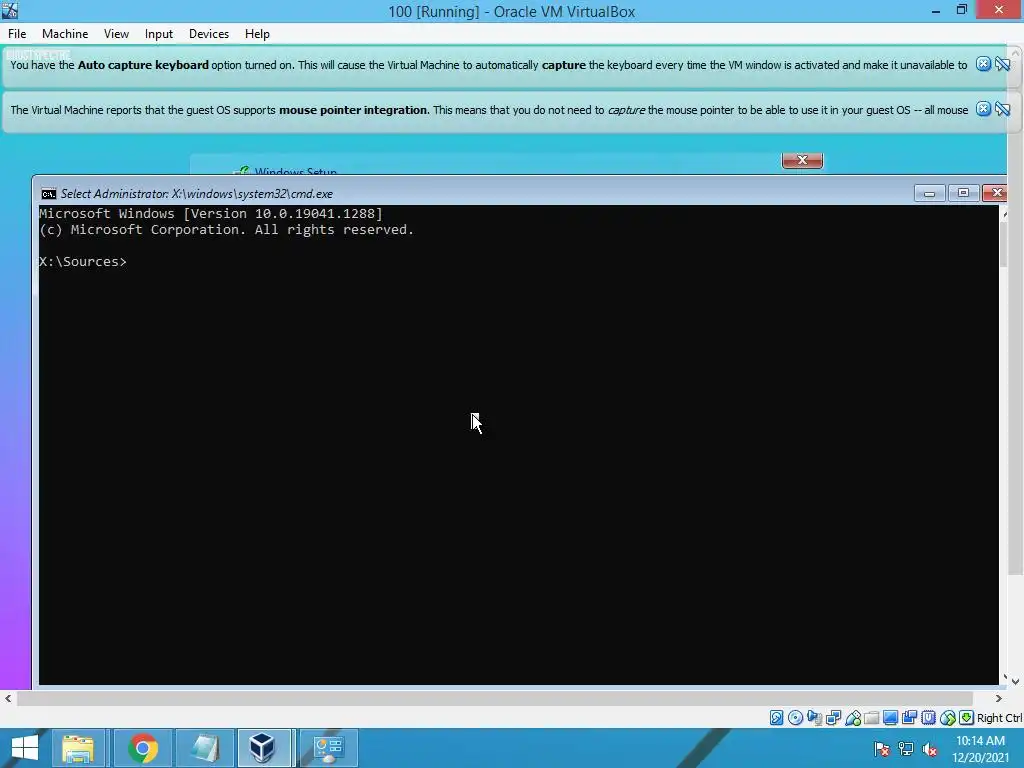Viewport: 1024px width, 768px height.
Task: Maximize the cmd.exe window
Action: (963, 193)
